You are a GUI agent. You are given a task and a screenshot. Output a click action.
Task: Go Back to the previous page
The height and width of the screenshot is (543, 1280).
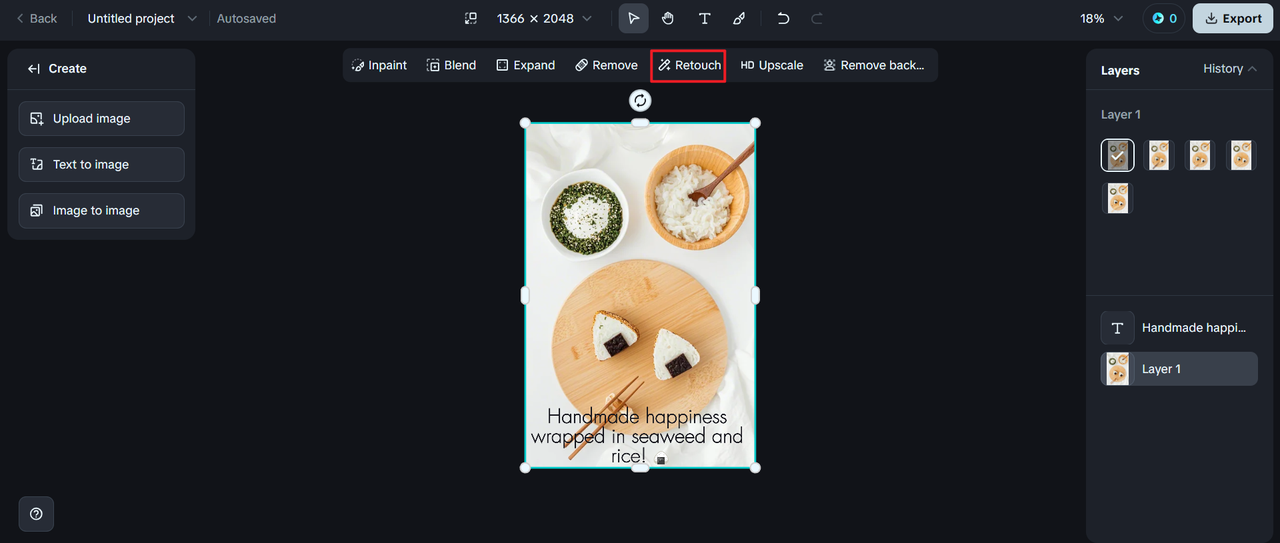coord(37,18)
